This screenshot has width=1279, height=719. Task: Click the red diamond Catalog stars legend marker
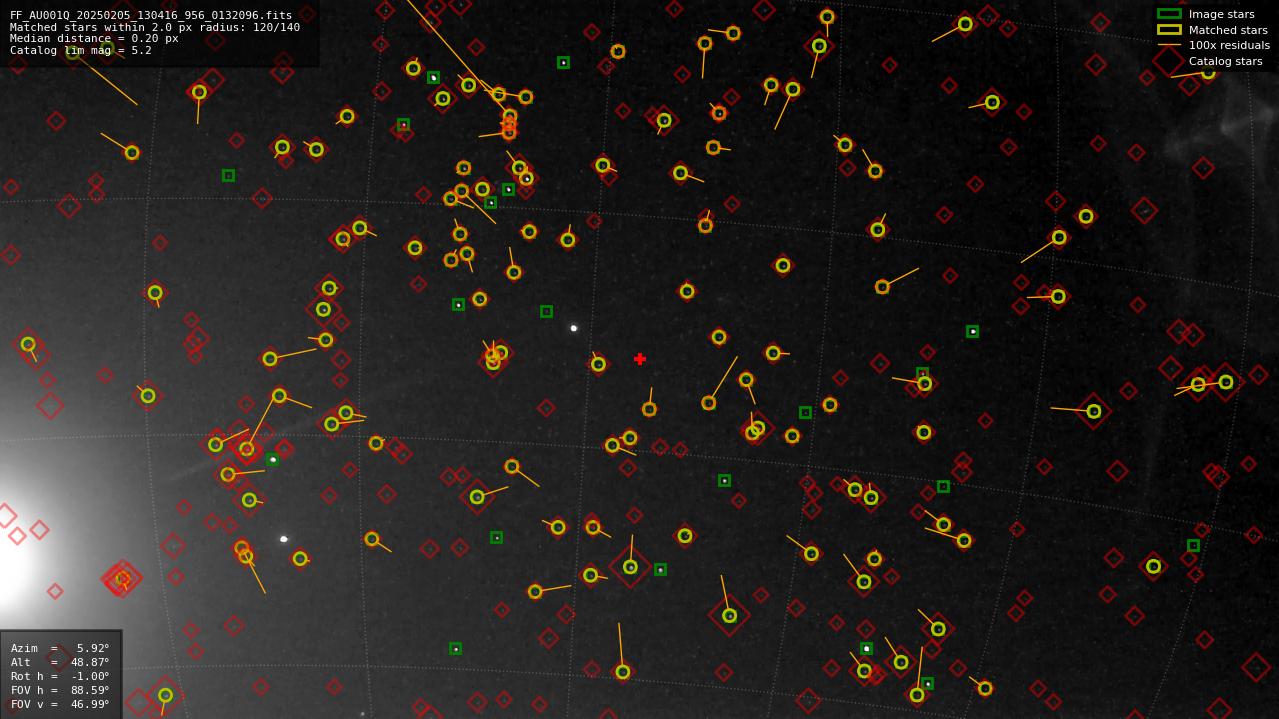click(x=1169, y=61)
